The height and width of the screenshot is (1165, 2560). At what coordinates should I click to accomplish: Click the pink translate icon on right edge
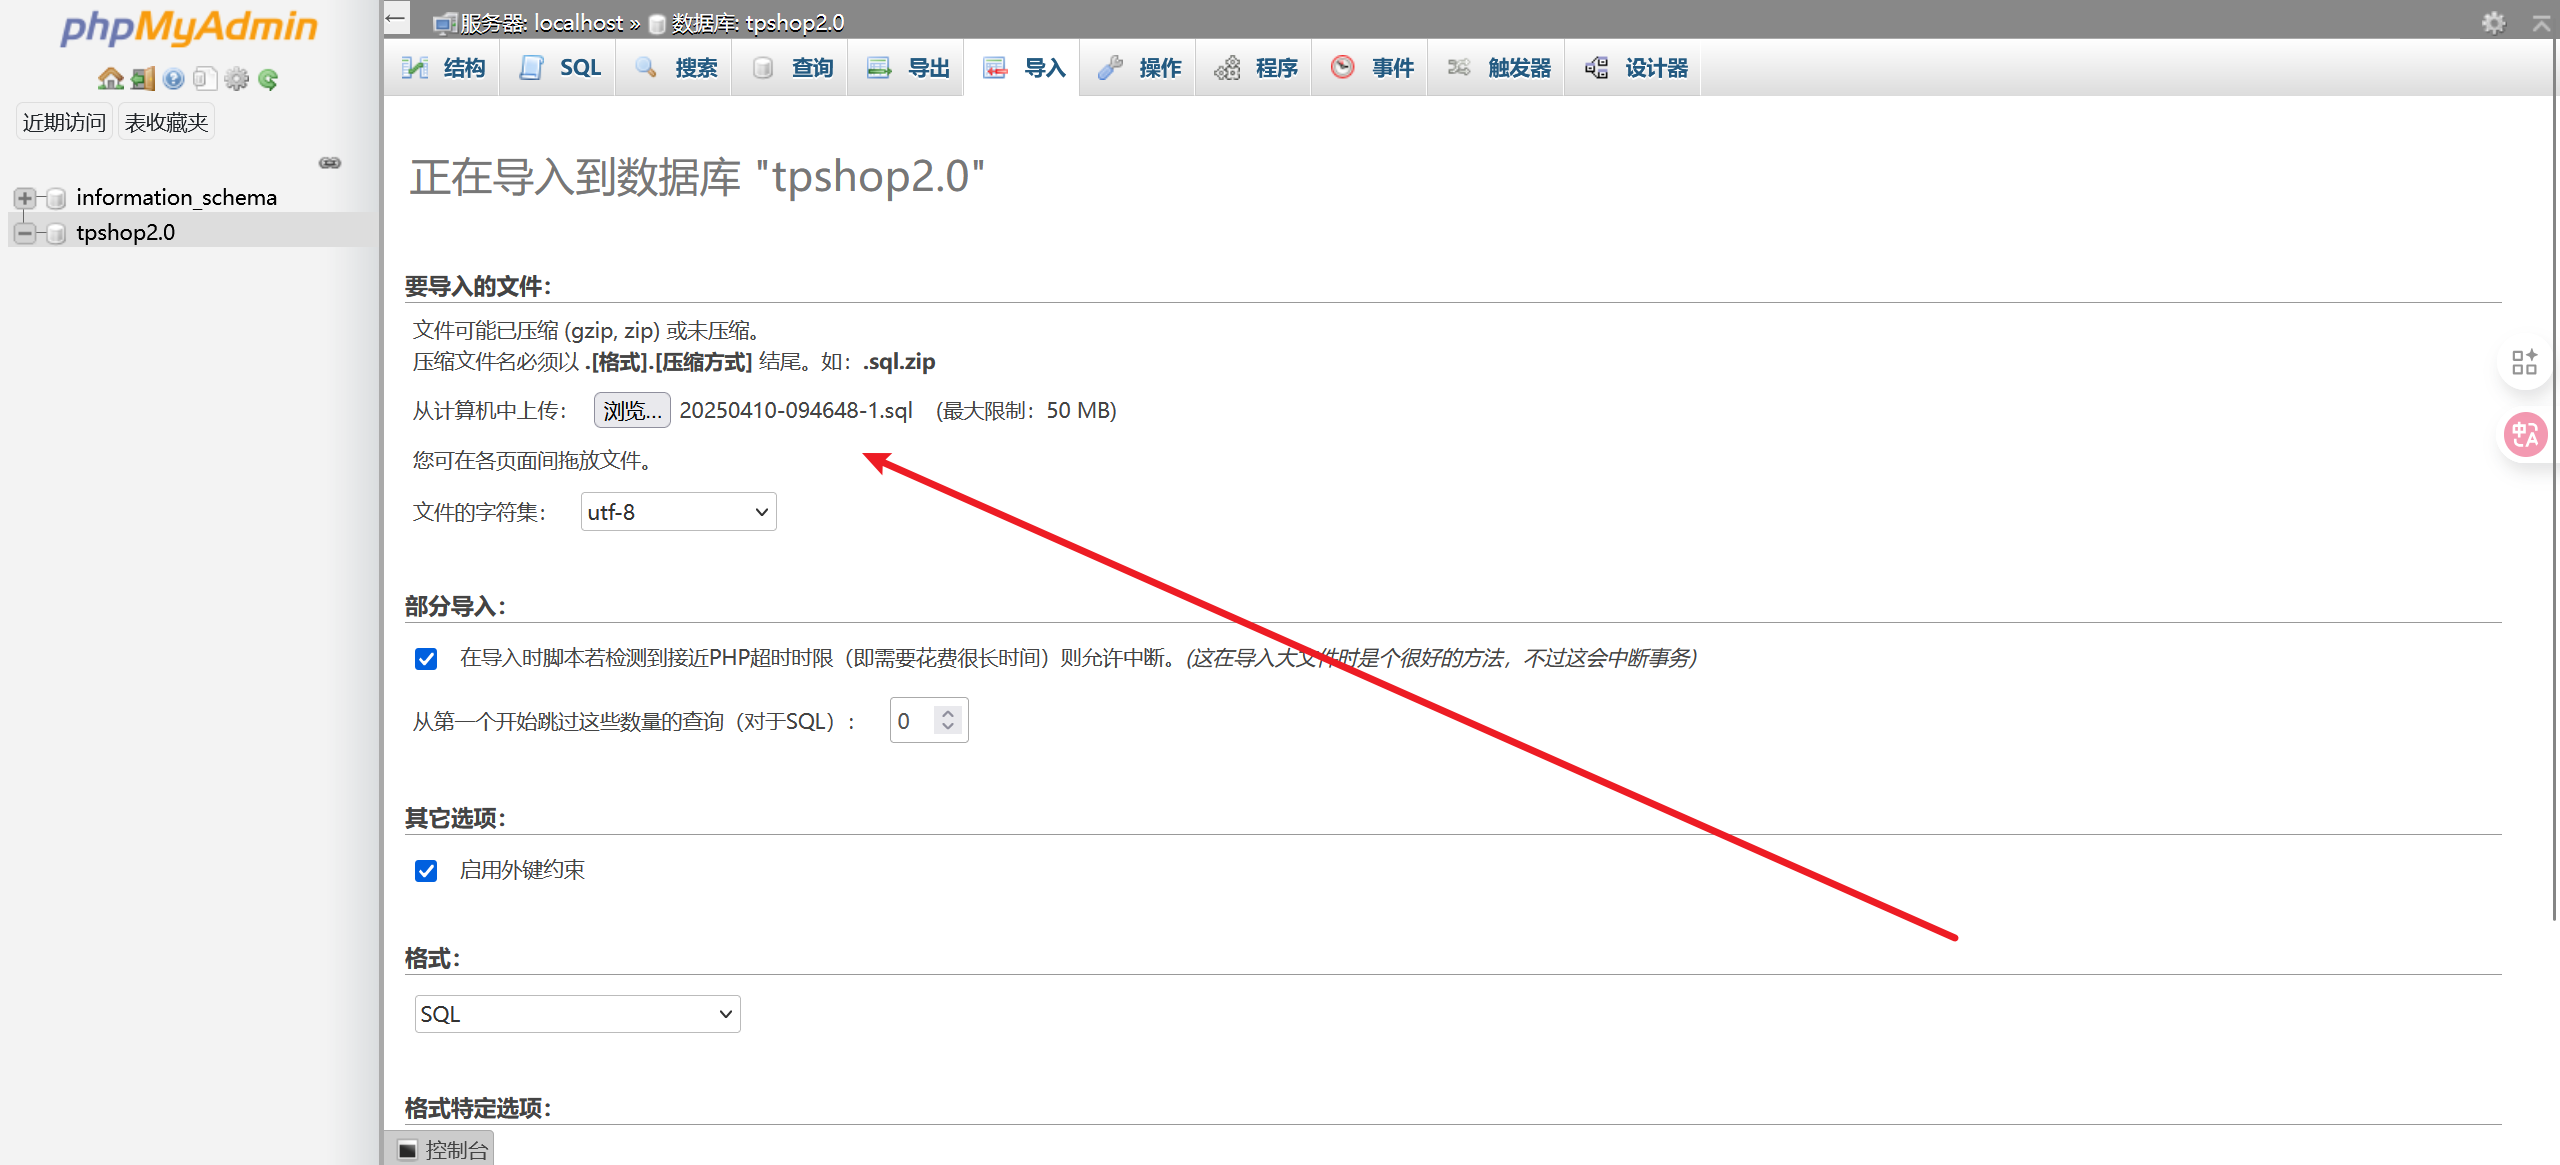[2524, 435]
